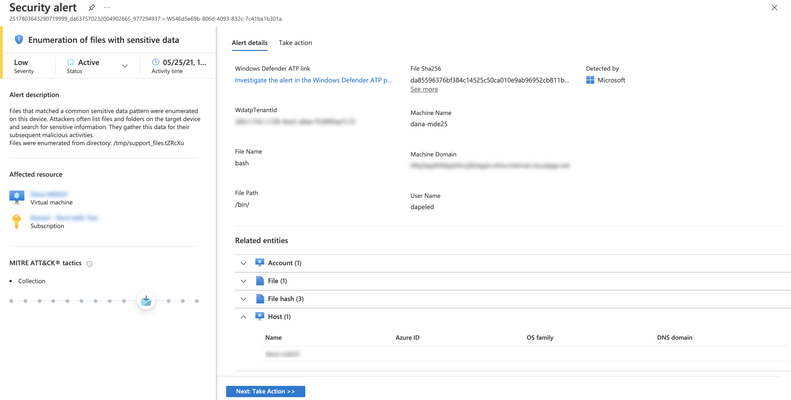Viewport: 791px width, 400px height.
Task: Click the file path value /bin/
Action: point(242,204)
